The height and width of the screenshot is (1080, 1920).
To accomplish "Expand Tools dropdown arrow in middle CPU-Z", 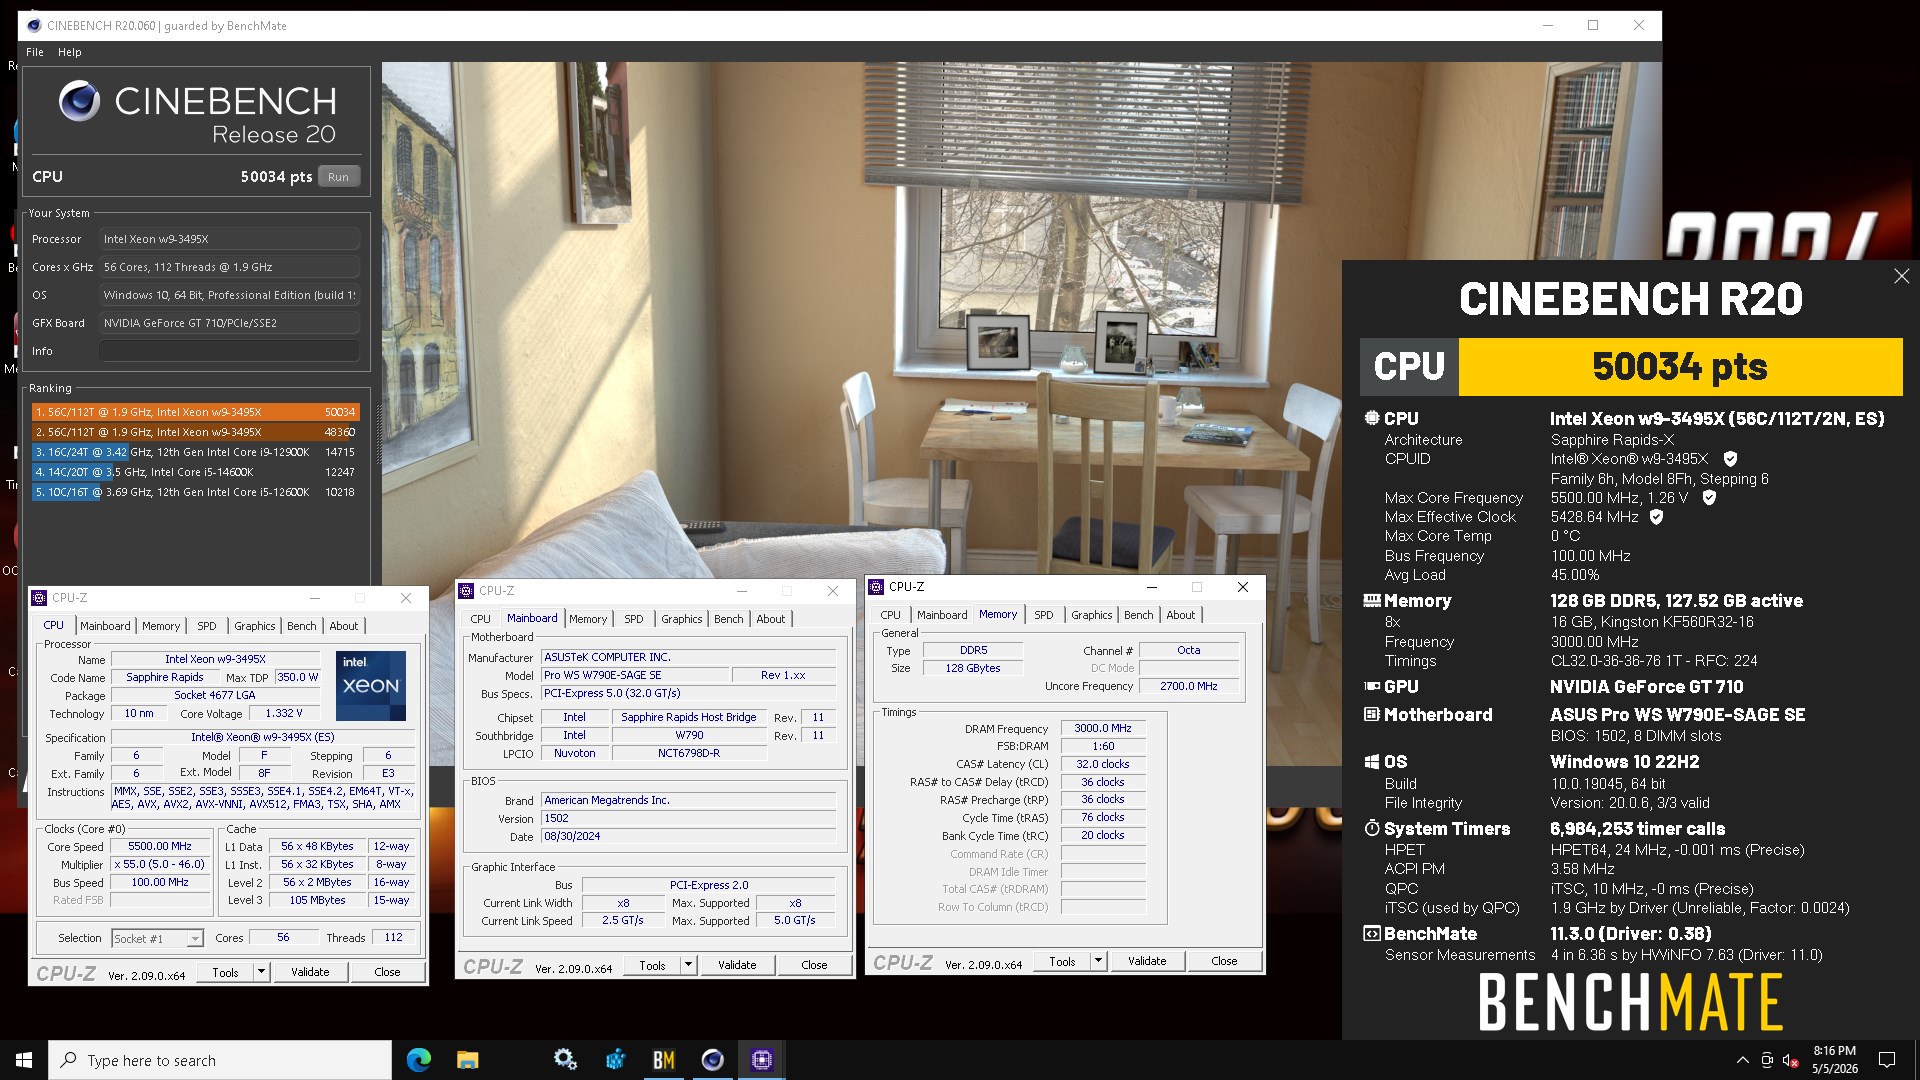I will (x=688, y=965).
